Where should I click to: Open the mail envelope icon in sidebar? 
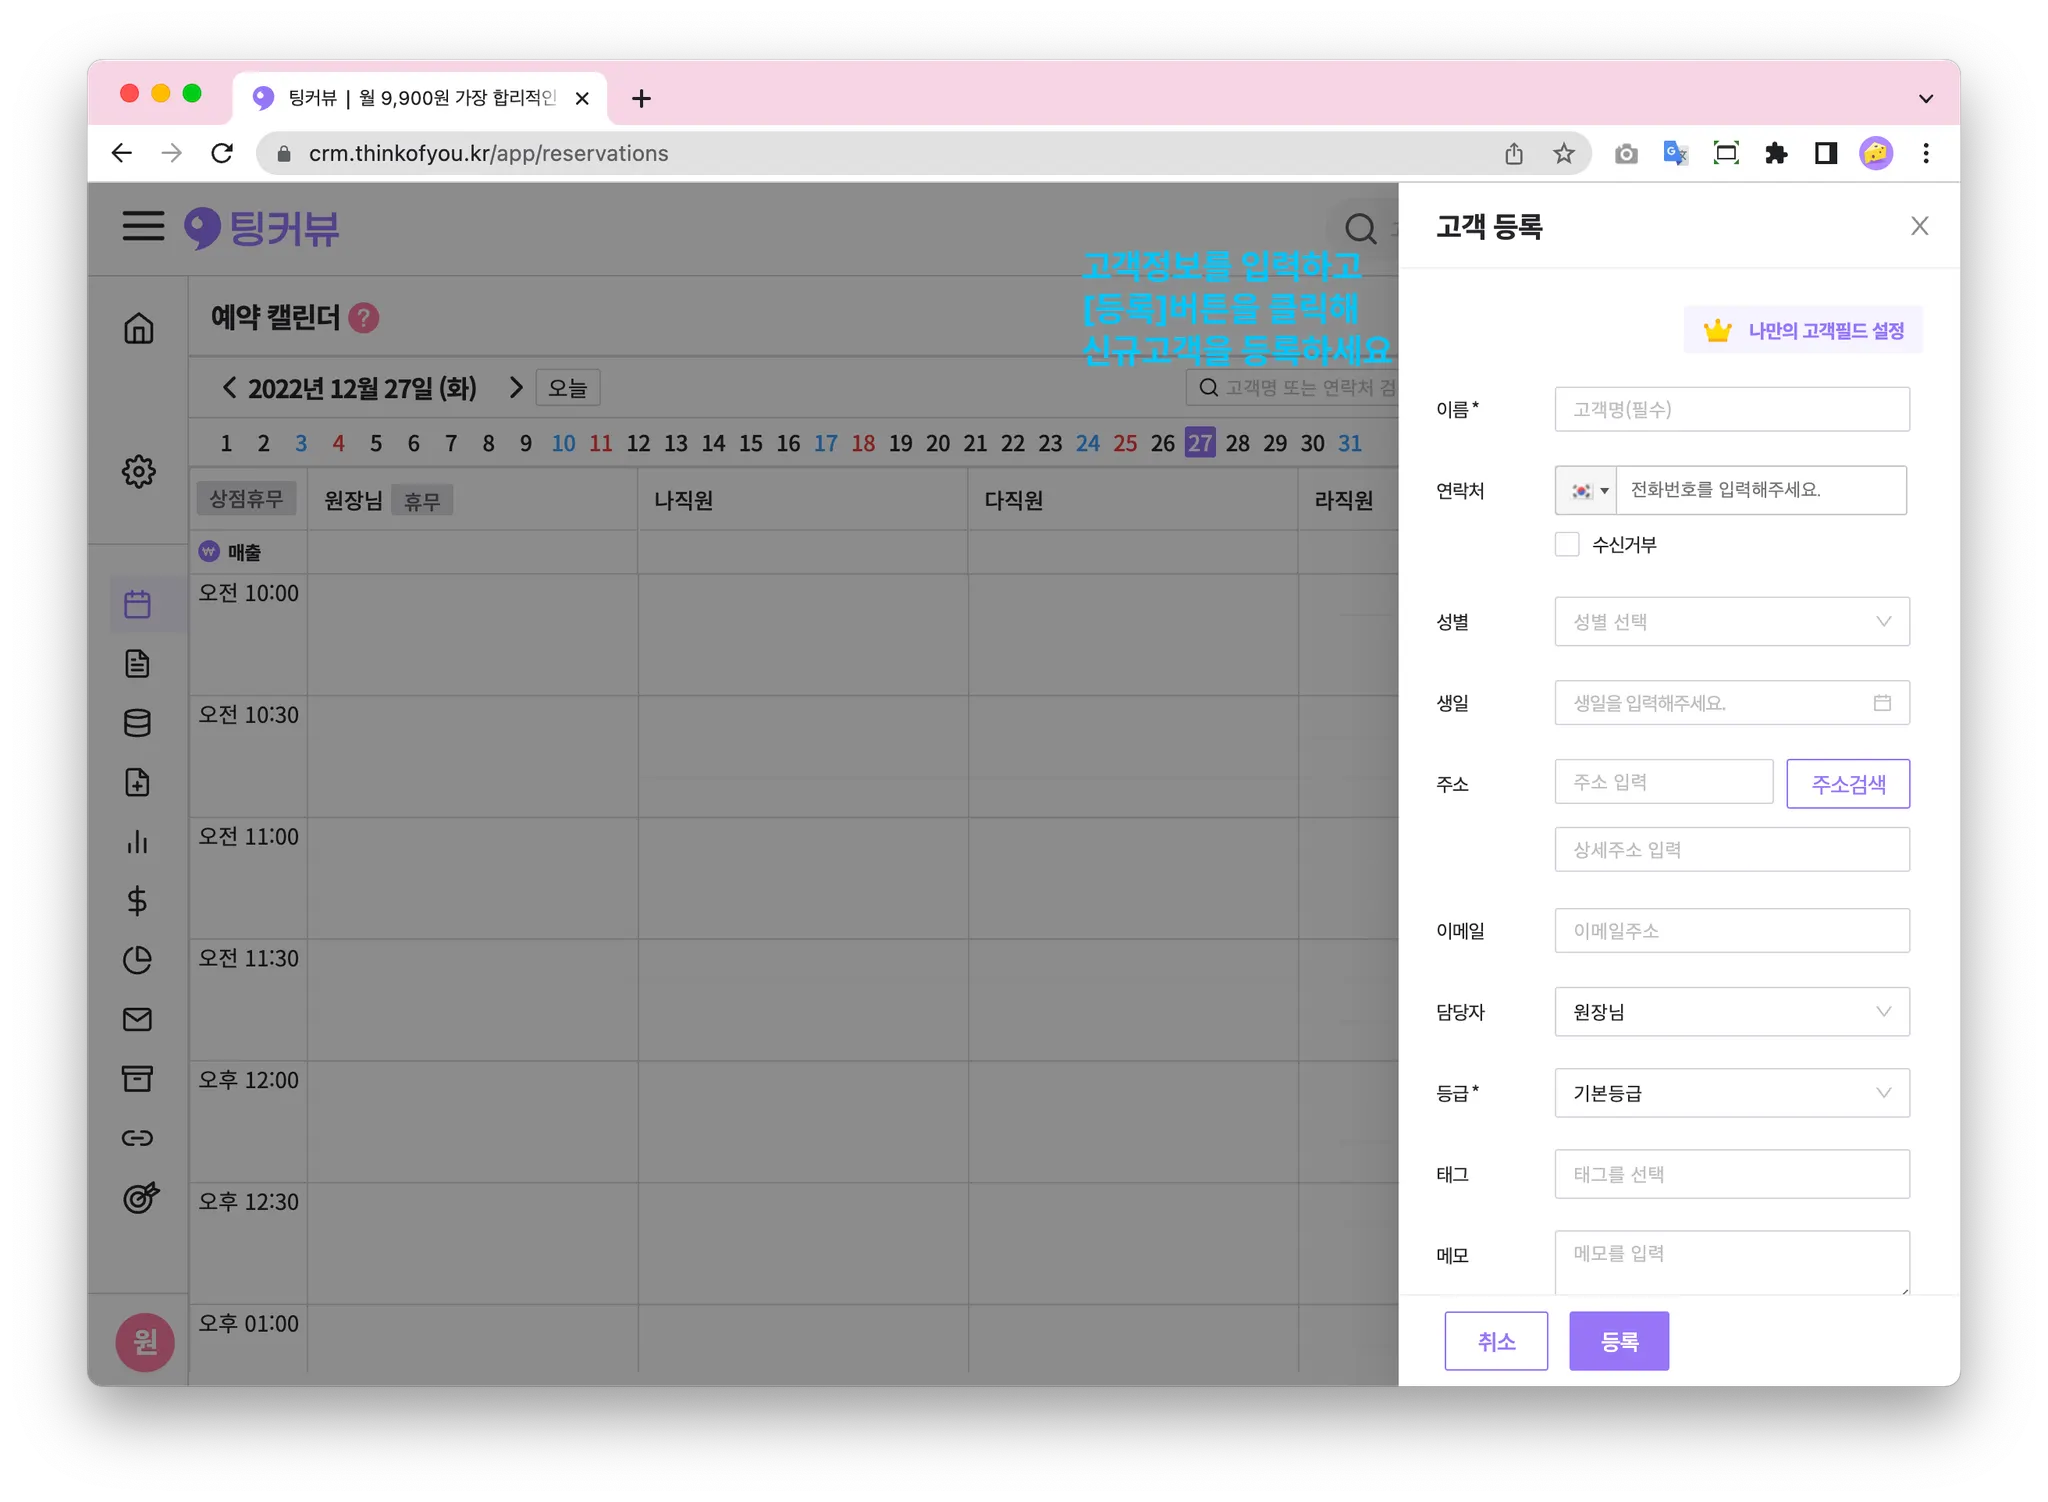[x=138, y=1019]
